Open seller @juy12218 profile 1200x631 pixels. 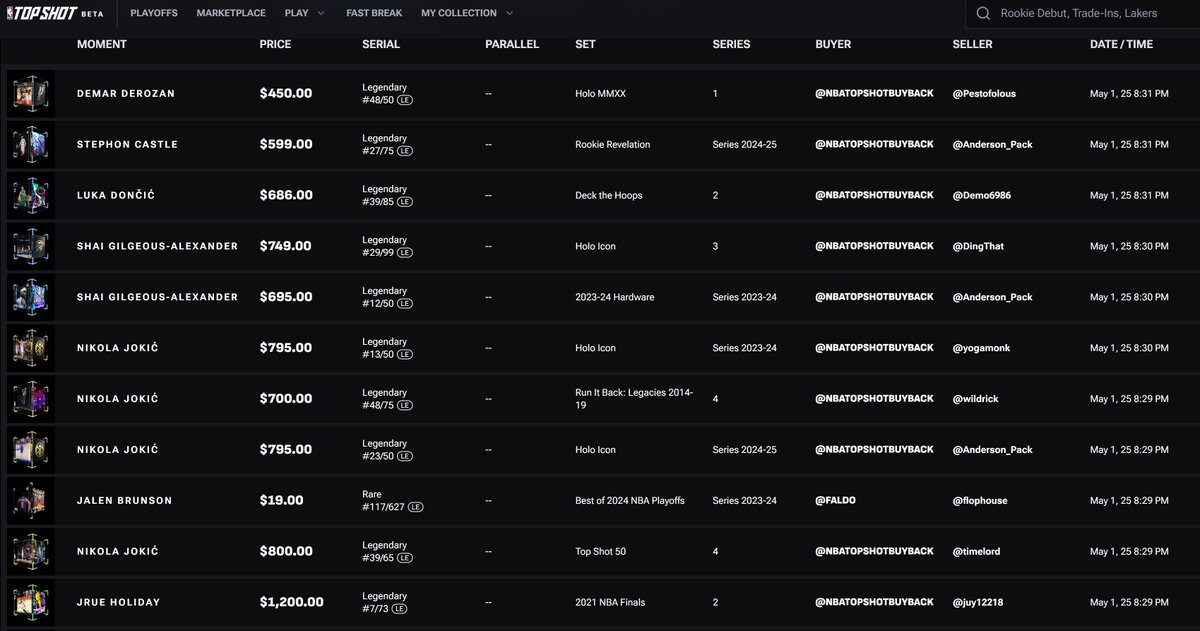978,602
